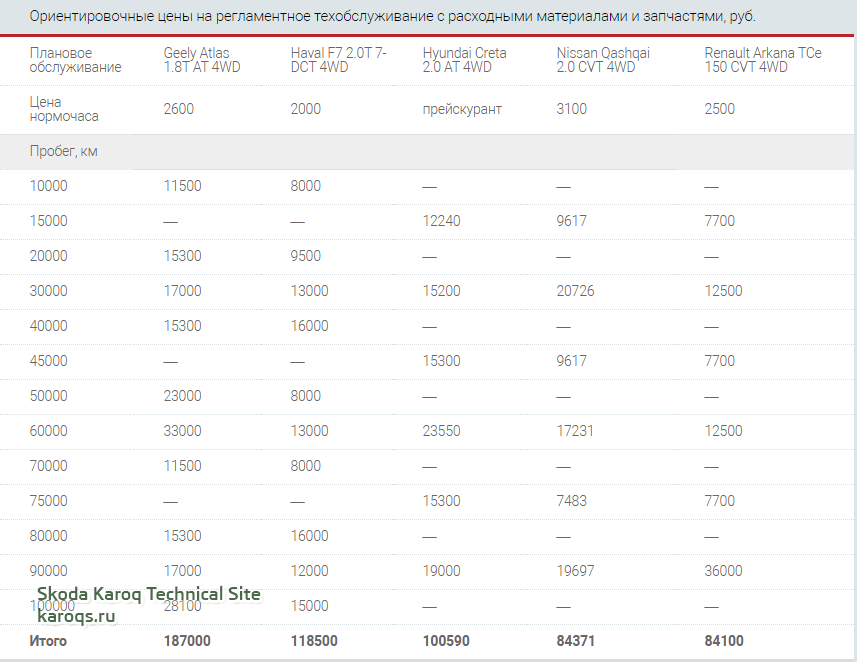Select the 15000 mileage row label
Screen dimensions: 858x664
click(x=49, y=221)
